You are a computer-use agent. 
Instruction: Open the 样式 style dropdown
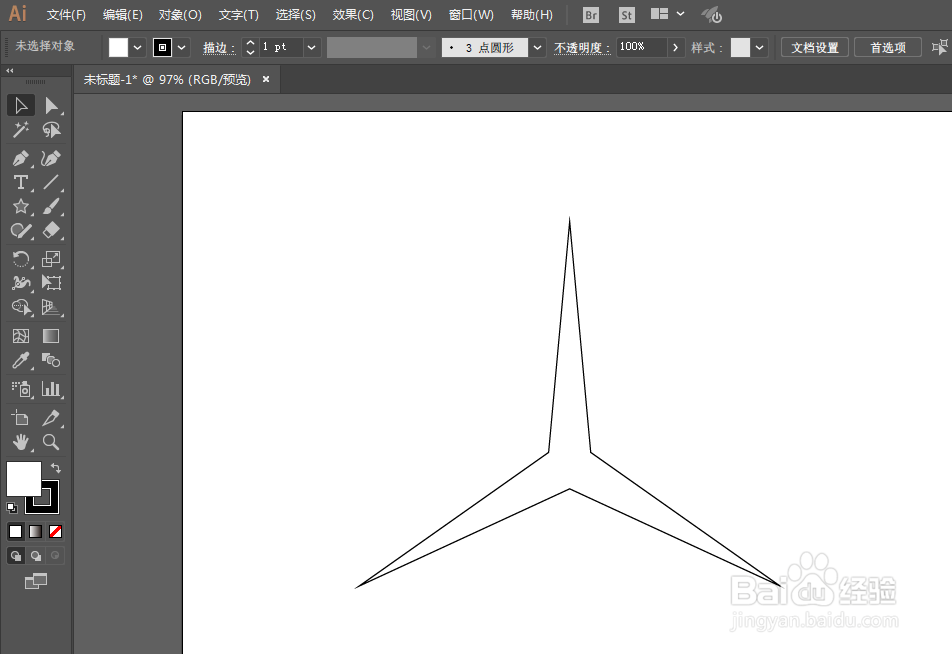[759, 46]
